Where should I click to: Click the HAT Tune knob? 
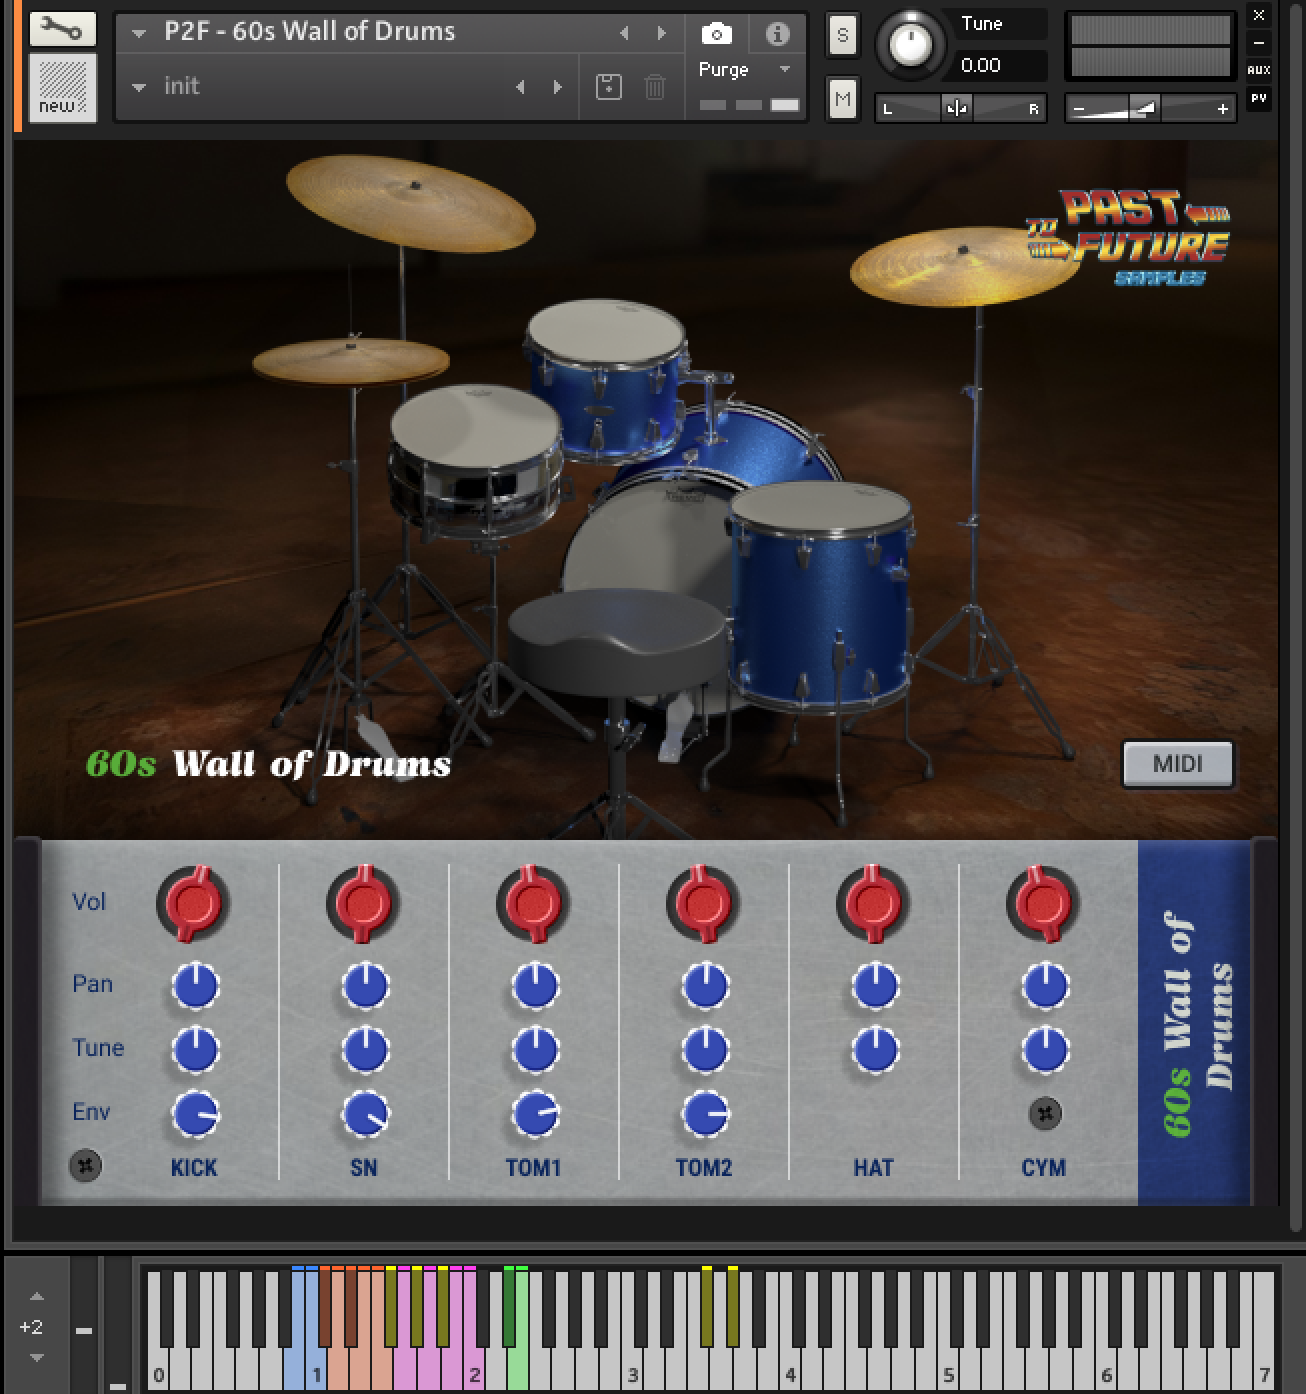[x=875, y=1050]
